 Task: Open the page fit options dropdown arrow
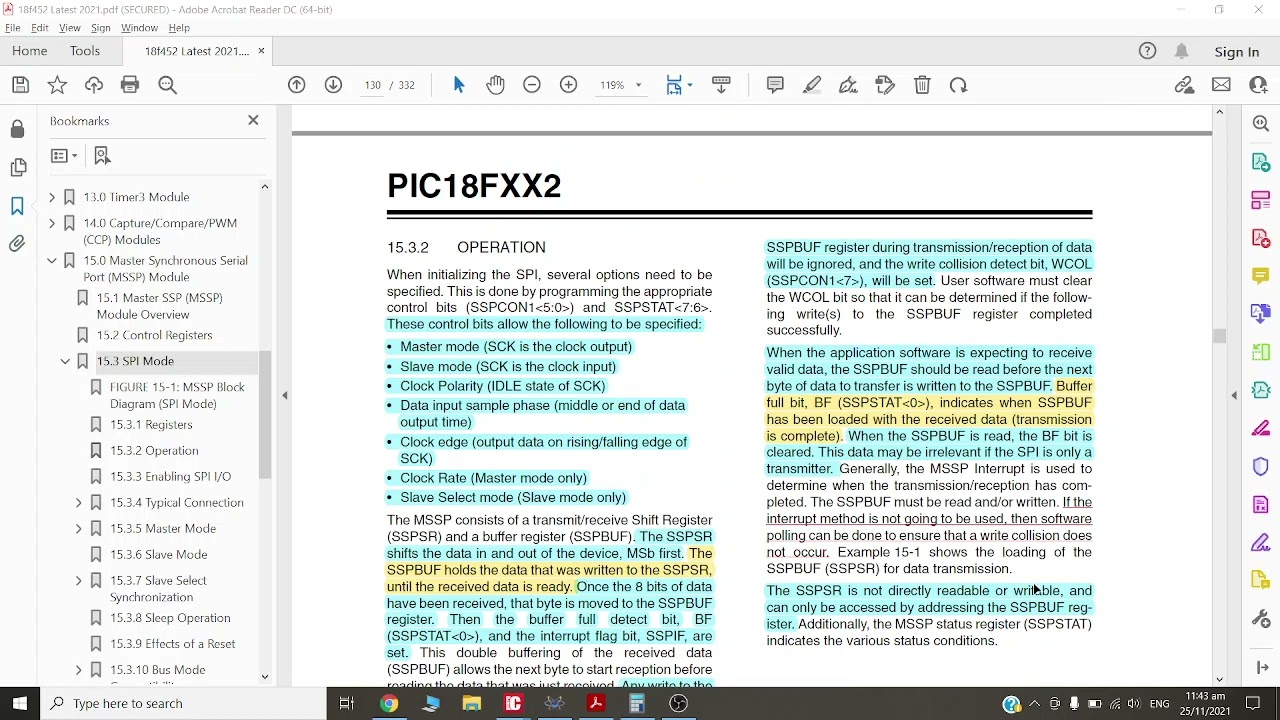tap(690, 85)
